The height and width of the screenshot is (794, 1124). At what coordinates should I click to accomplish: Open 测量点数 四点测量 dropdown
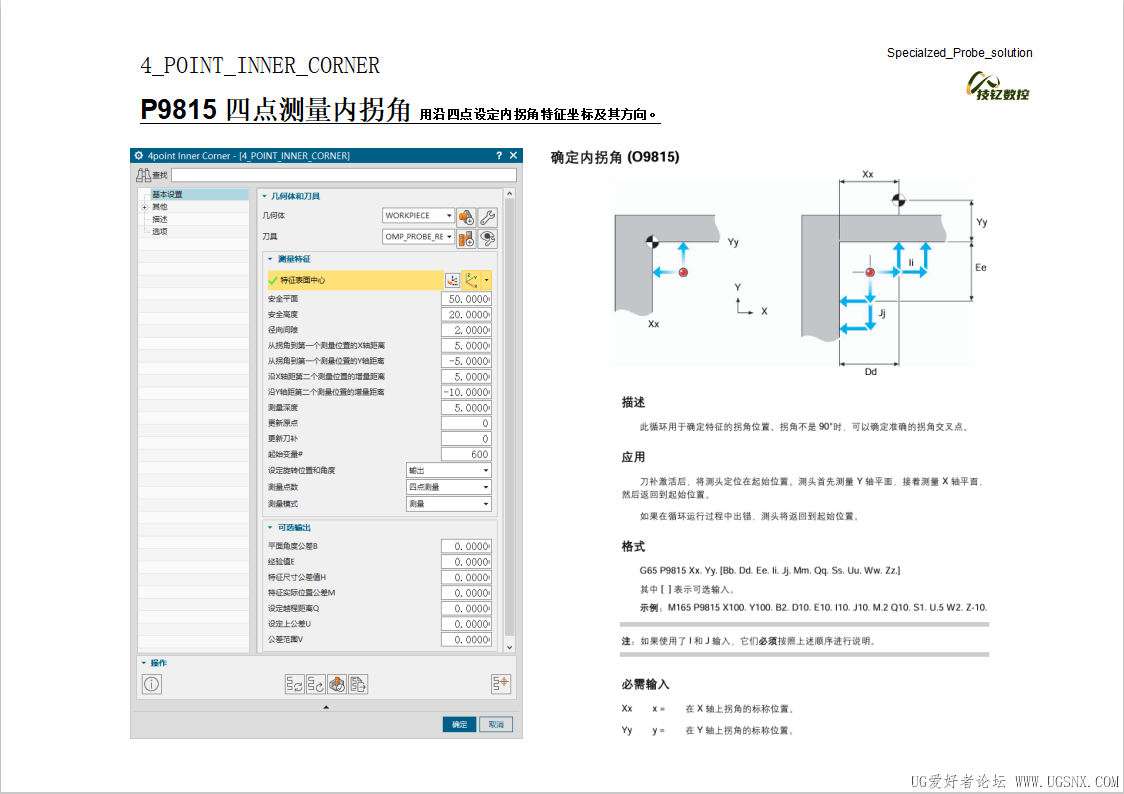click(449, 487)
